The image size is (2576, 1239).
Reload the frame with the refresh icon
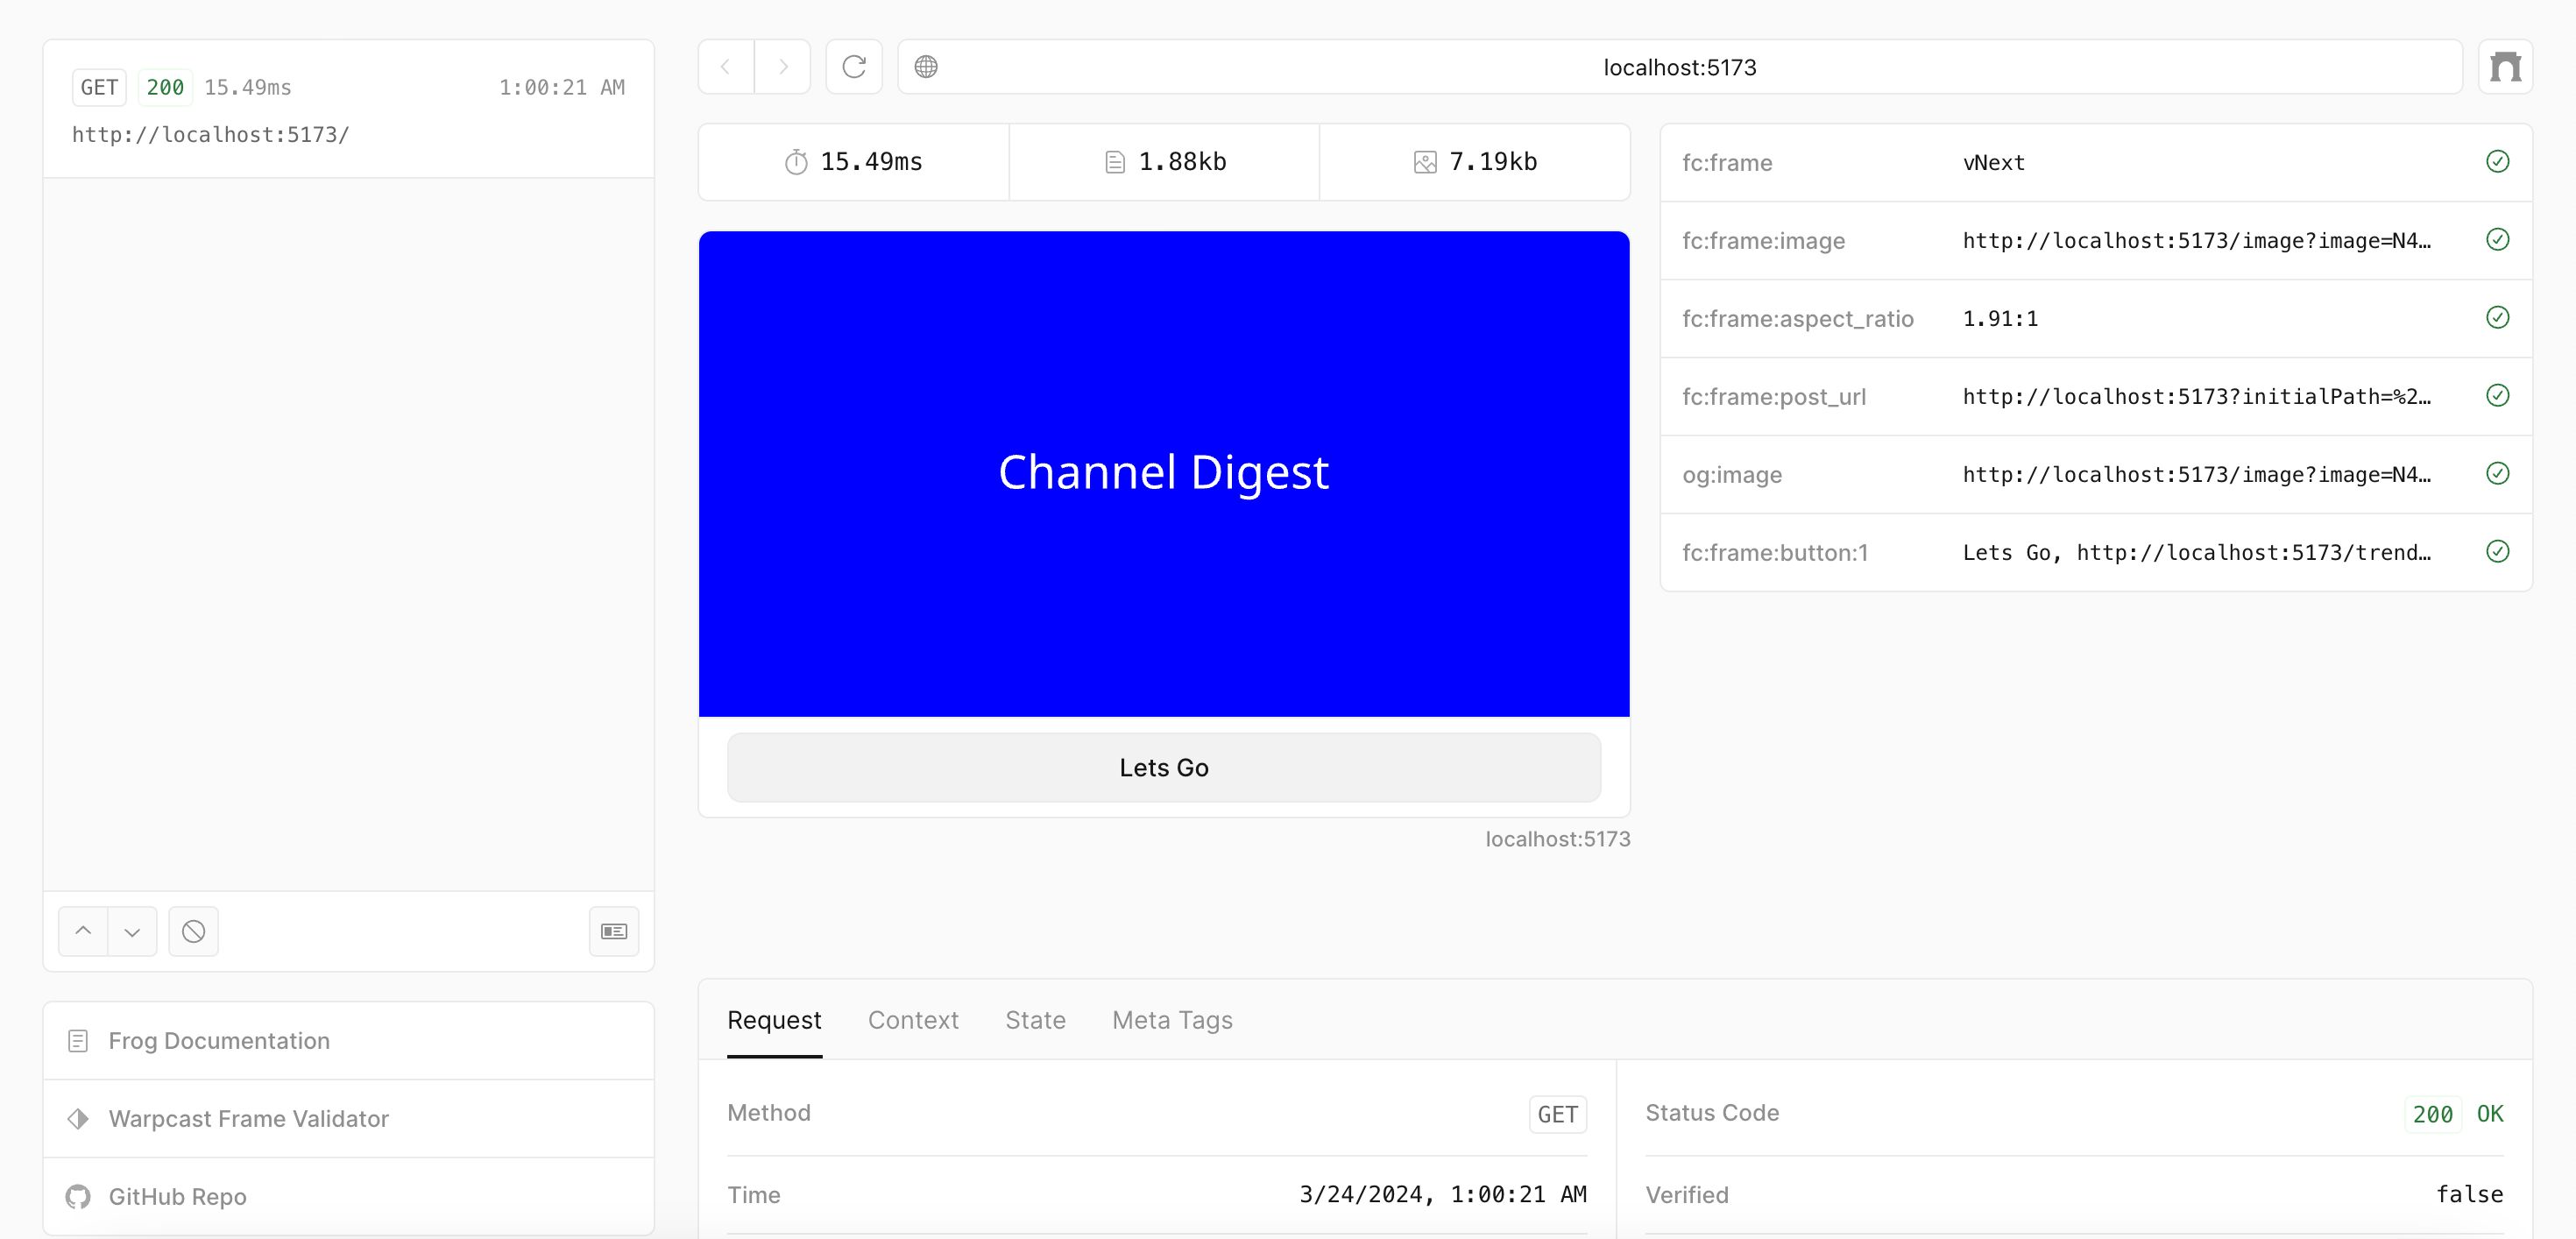(x=854, y=67)
